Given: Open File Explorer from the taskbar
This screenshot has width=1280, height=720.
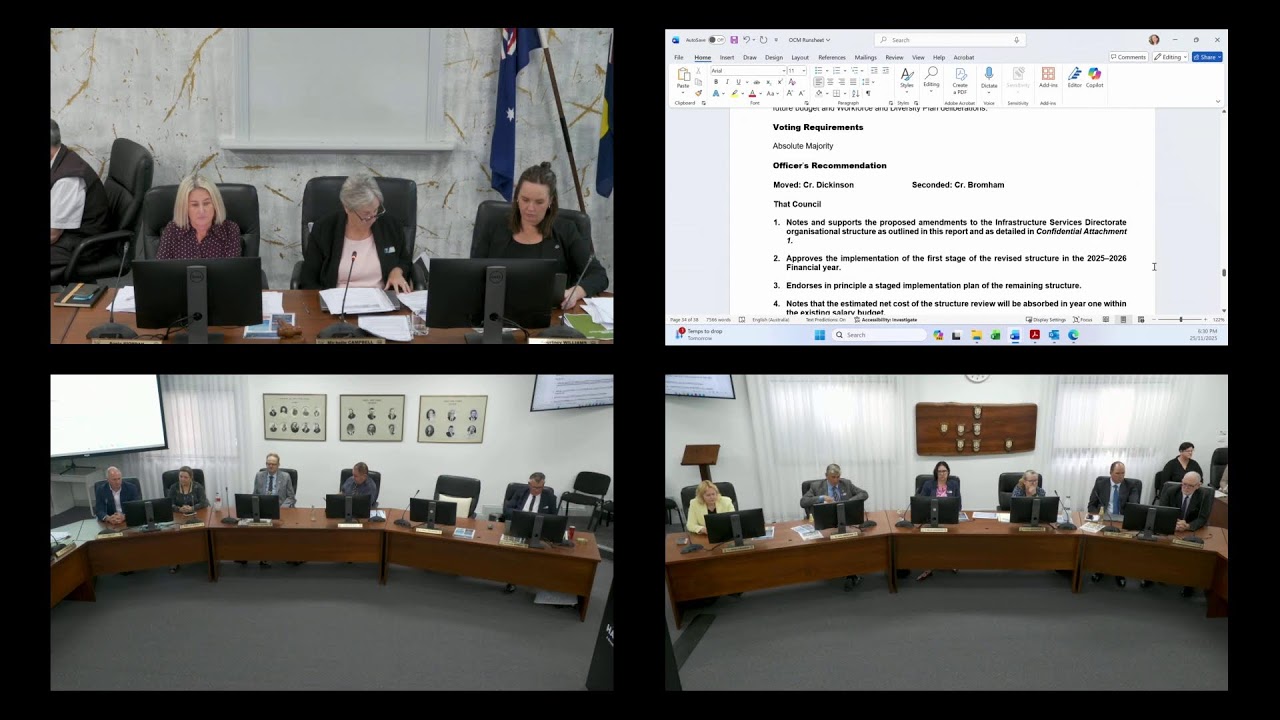Looking at the screenshot, I should click(x=977, y=335).
